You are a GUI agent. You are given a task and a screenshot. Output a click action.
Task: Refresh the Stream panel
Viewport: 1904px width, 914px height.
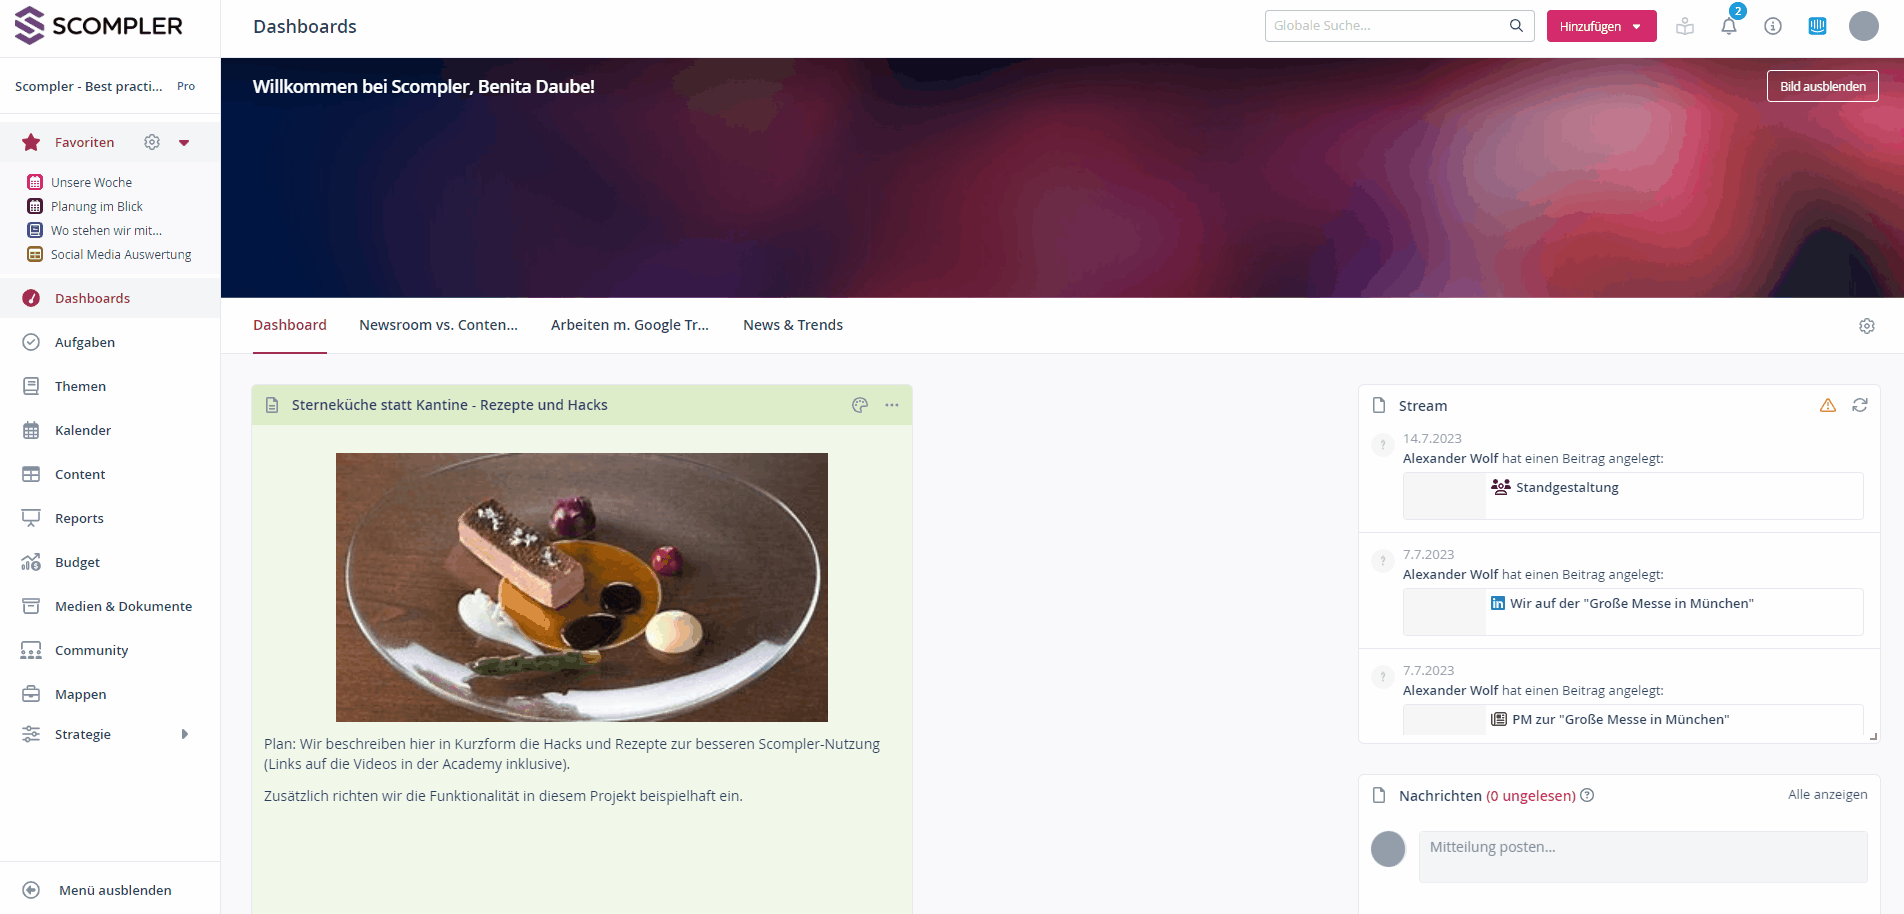[1860, 405]
